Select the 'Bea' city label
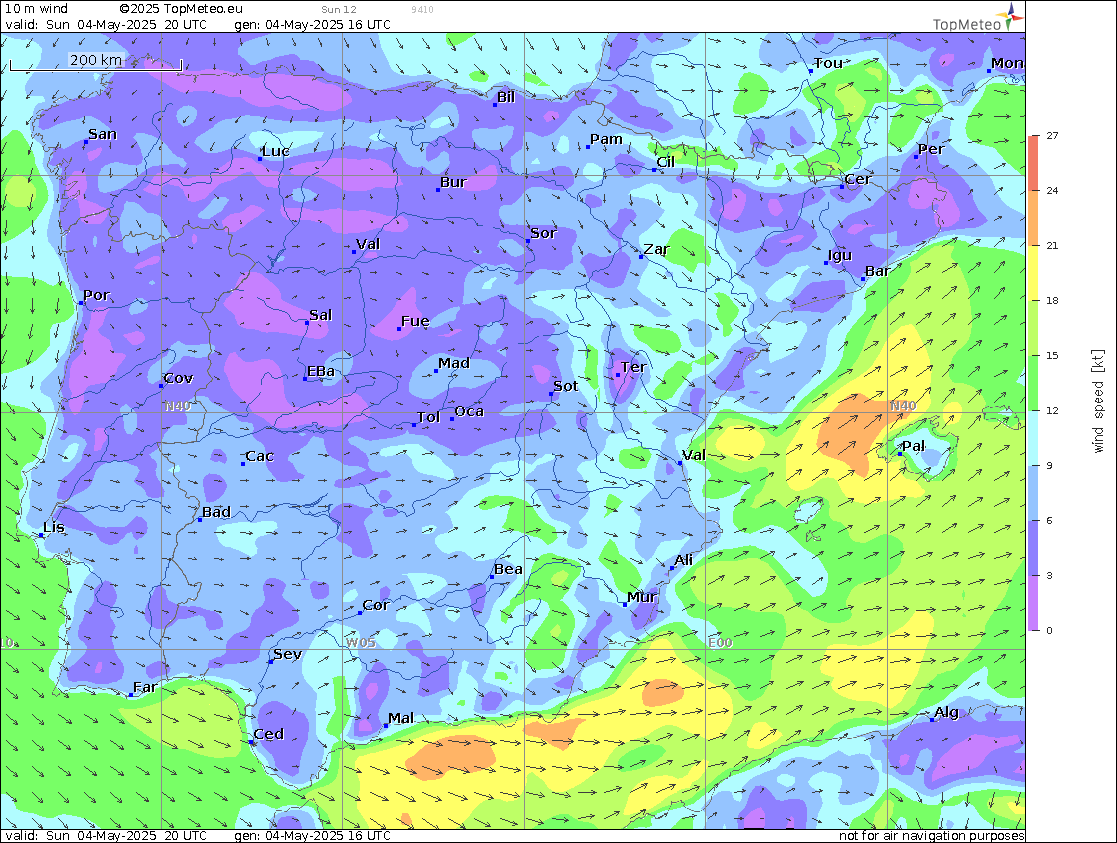 [508, 569]
